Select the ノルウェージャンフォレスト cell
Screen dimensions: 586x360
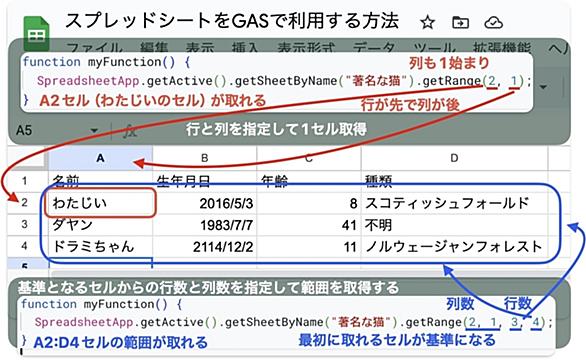point(454,246)
